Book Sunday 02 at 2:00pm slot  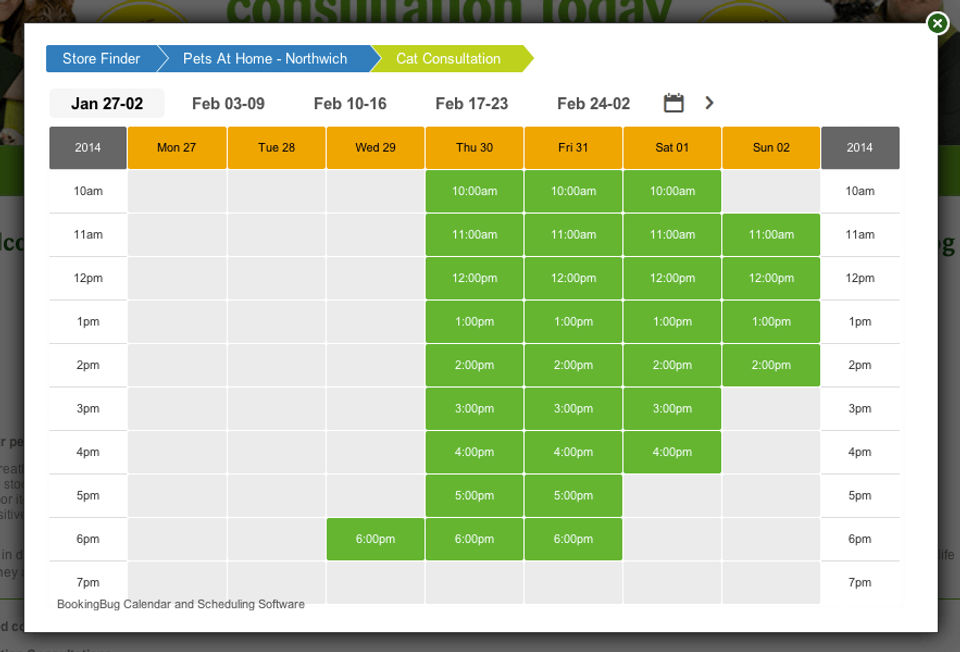[x=771, y=365]
